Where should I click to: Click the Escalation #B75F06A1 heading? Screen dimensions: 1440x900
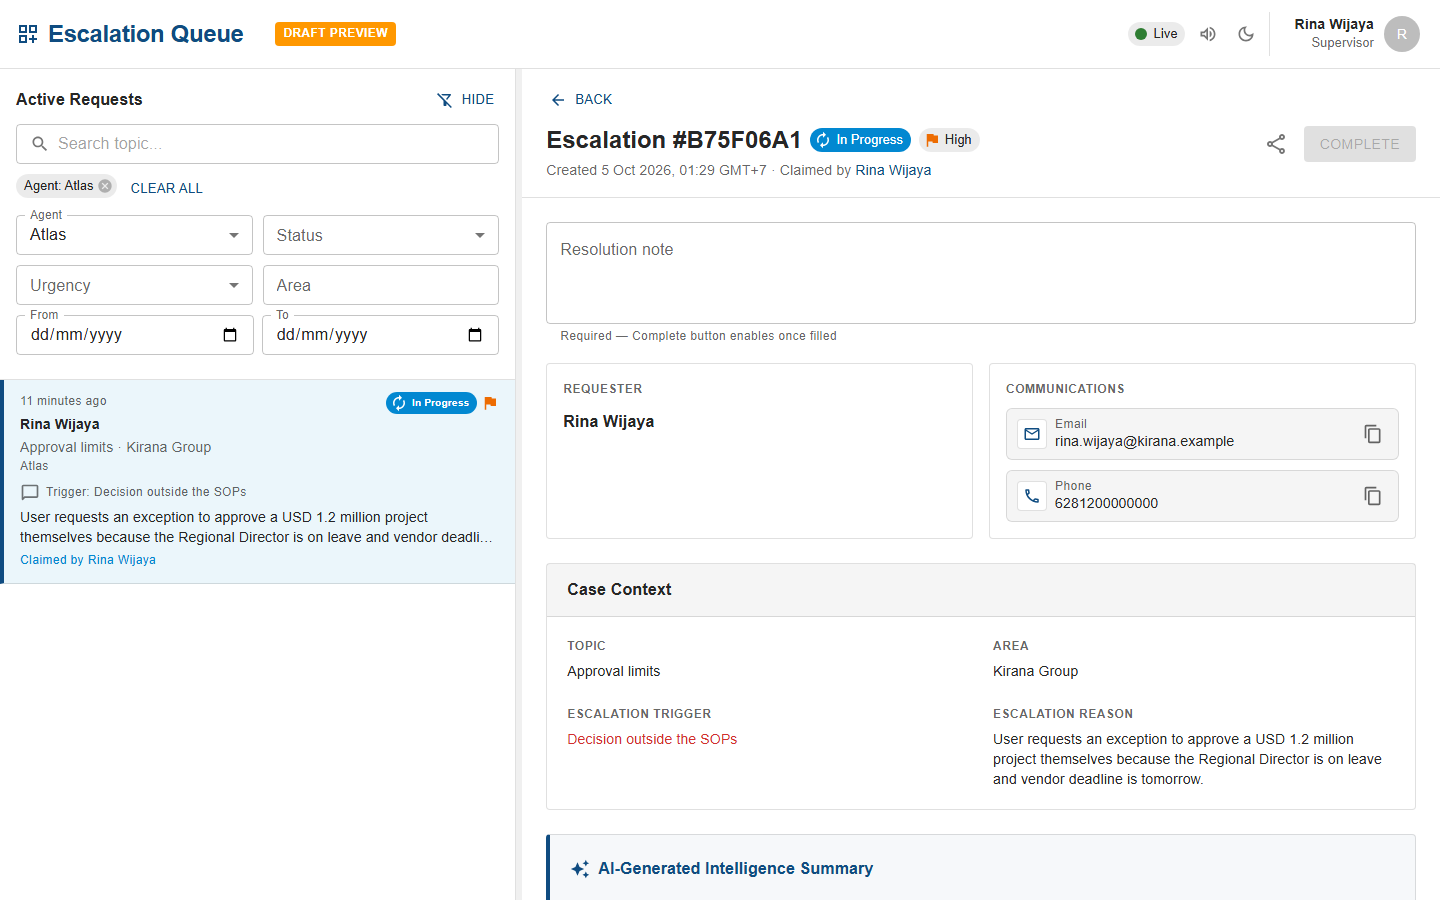674,140
